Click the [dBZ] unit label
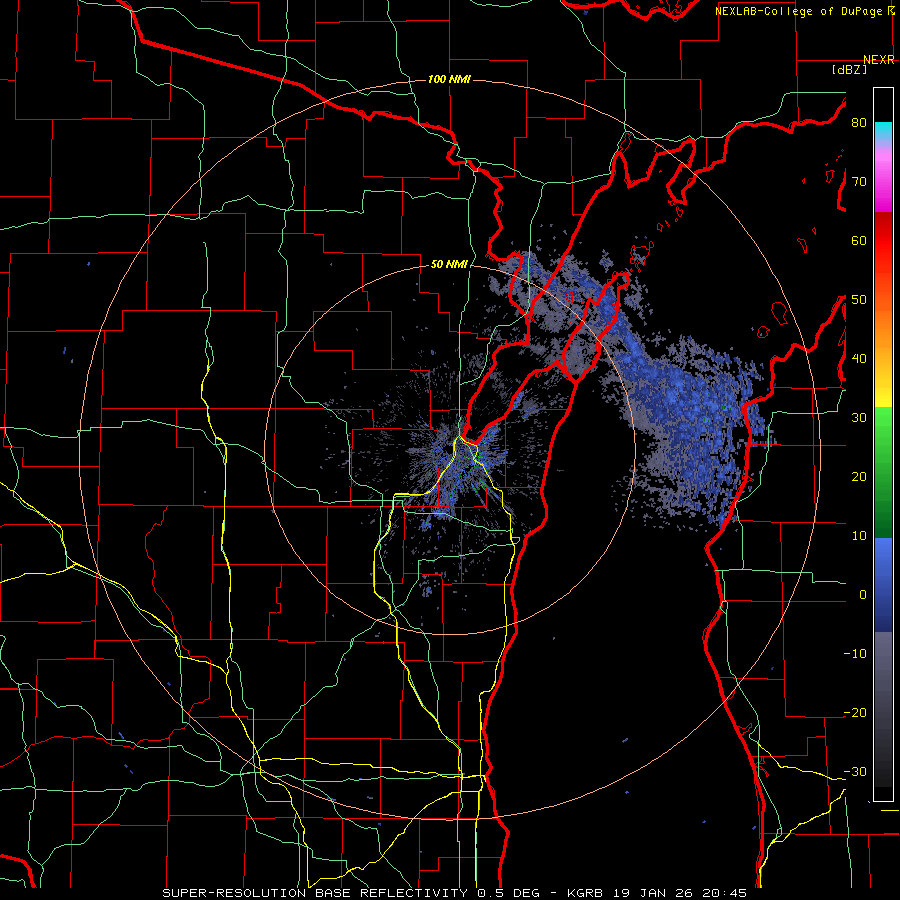 tap(850, 70)
